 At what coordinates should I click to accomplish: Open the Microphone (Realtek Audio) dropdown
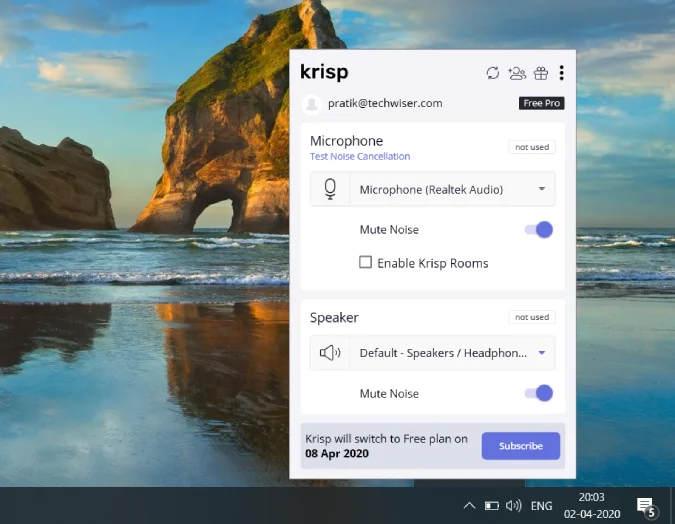433,189
